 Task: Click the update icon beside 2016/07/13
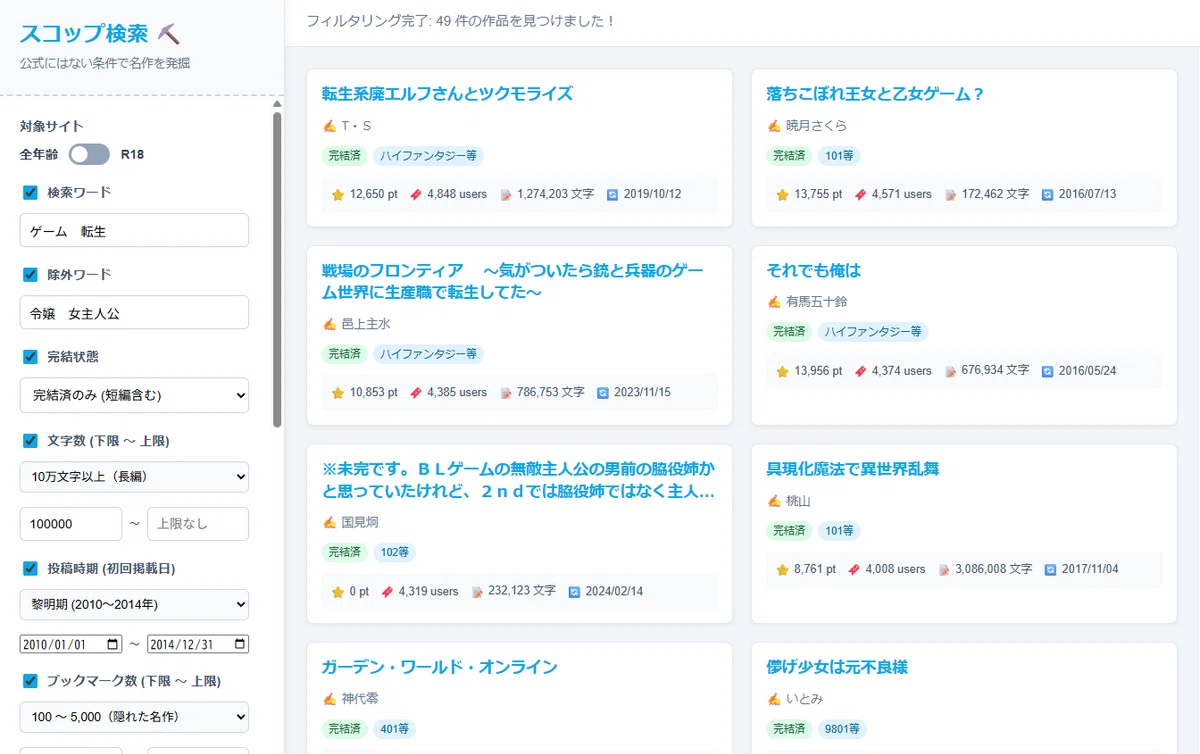[1047, 194]
